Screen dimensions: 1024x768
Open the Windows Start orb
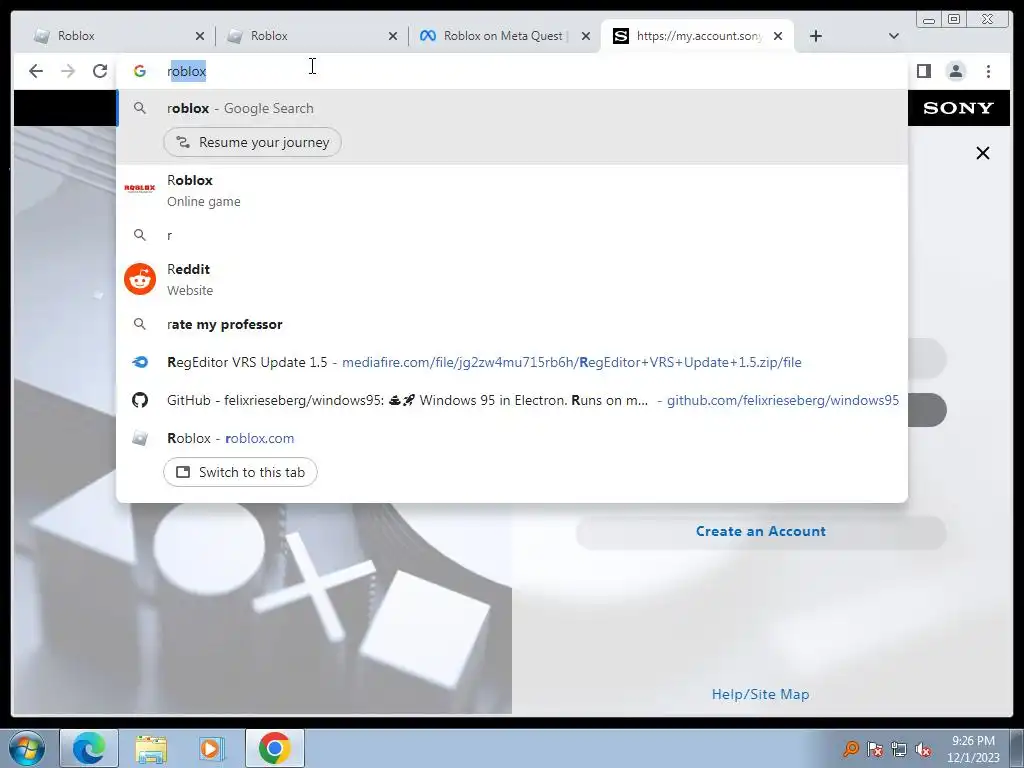click(x=27, y=748)
